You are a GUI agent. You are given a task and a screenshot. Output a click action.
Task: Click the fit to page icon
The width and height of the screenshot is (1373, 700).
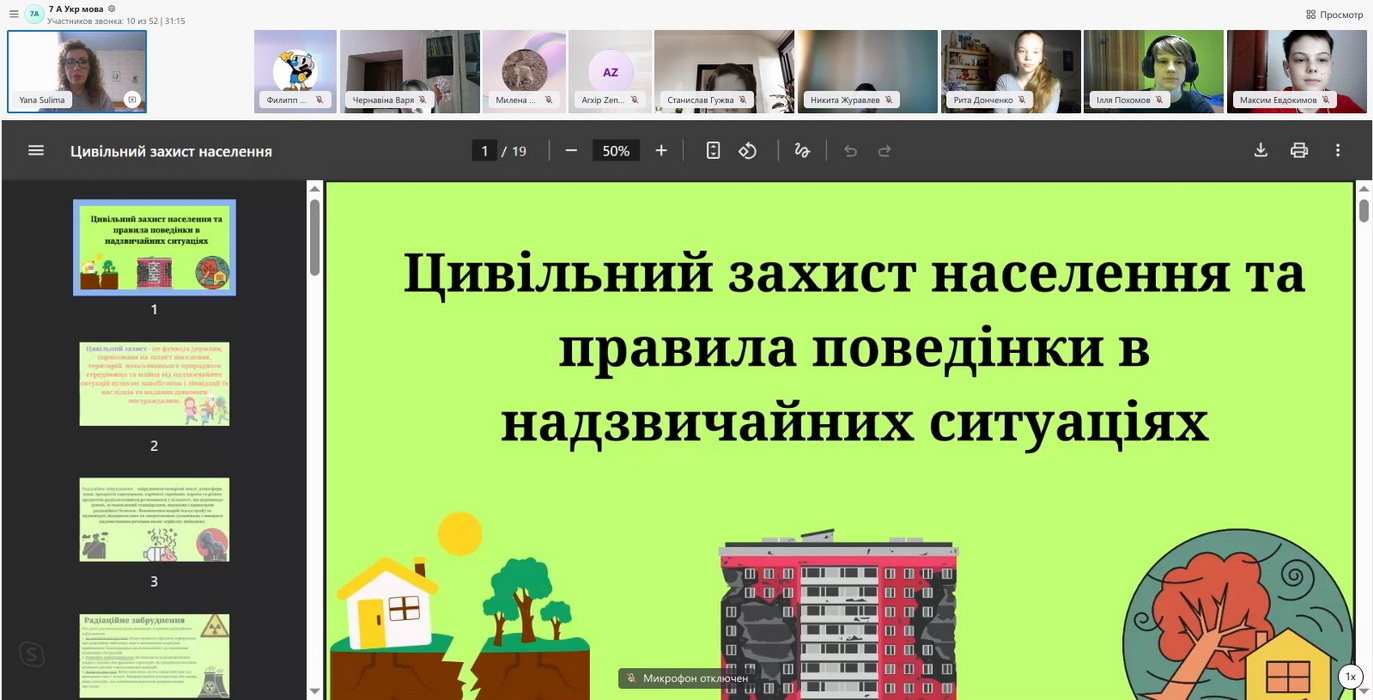[x=713, y=151]
